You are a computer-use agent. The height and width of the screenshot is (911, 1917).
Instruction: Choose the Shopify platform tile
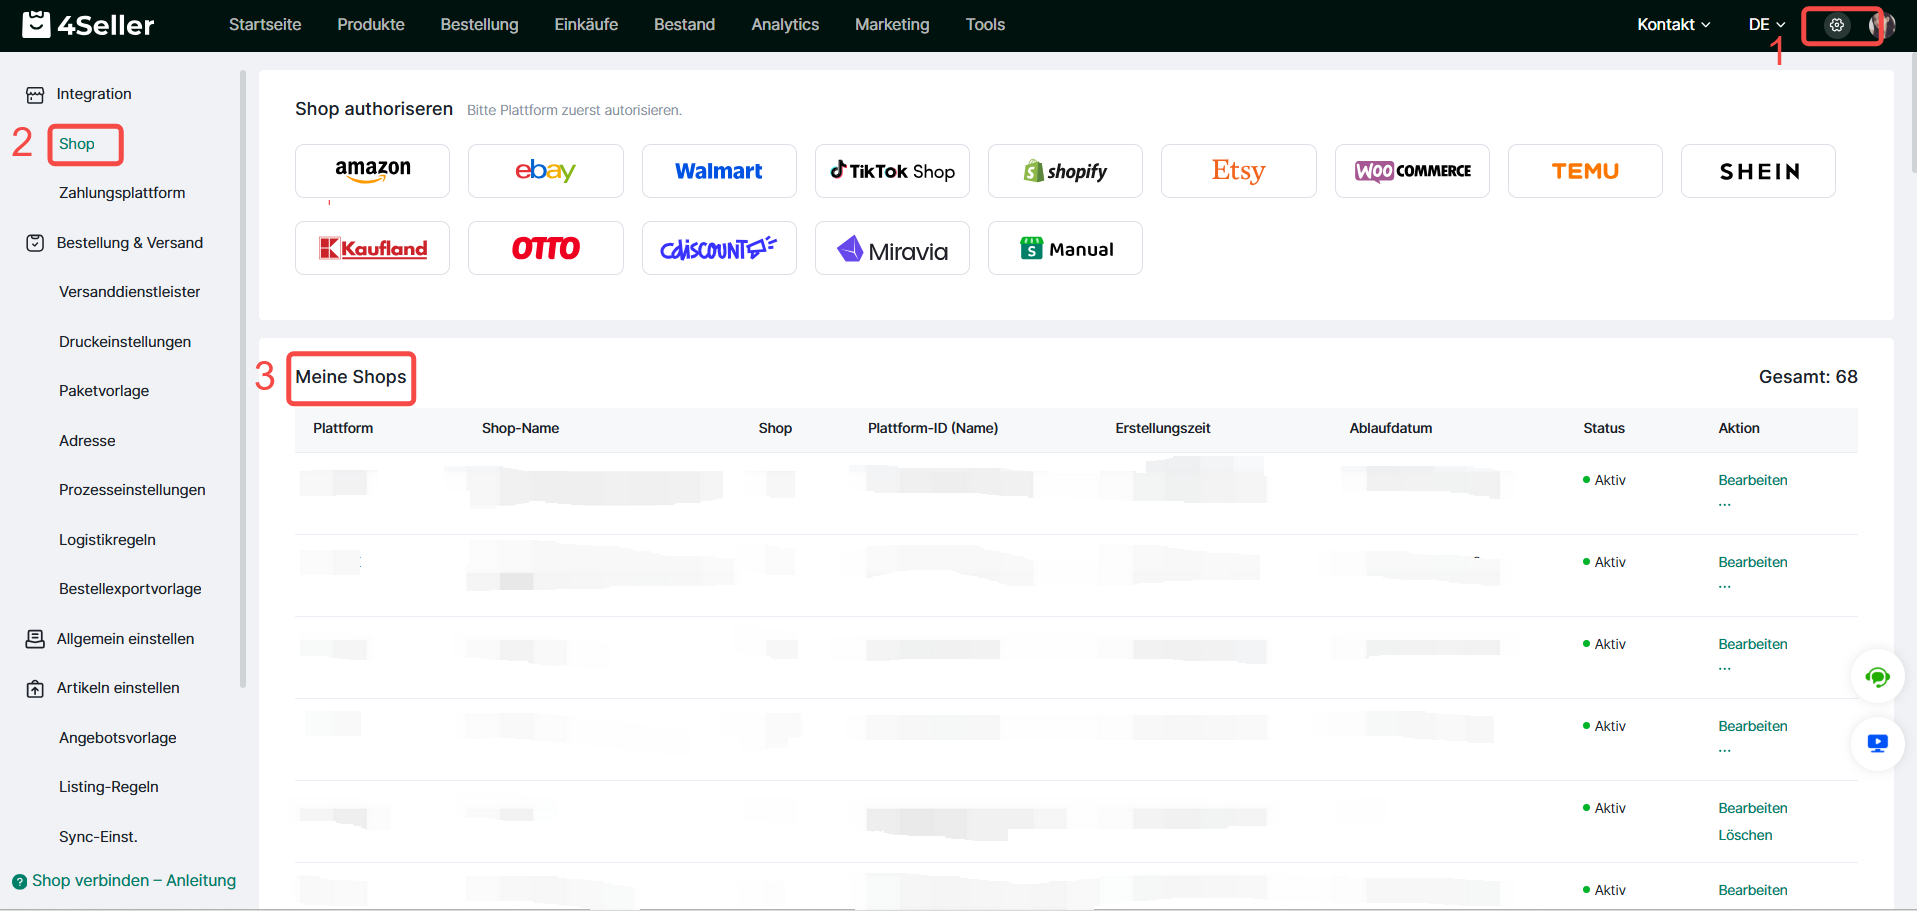pyautogui.click(x=1065, y=171)
